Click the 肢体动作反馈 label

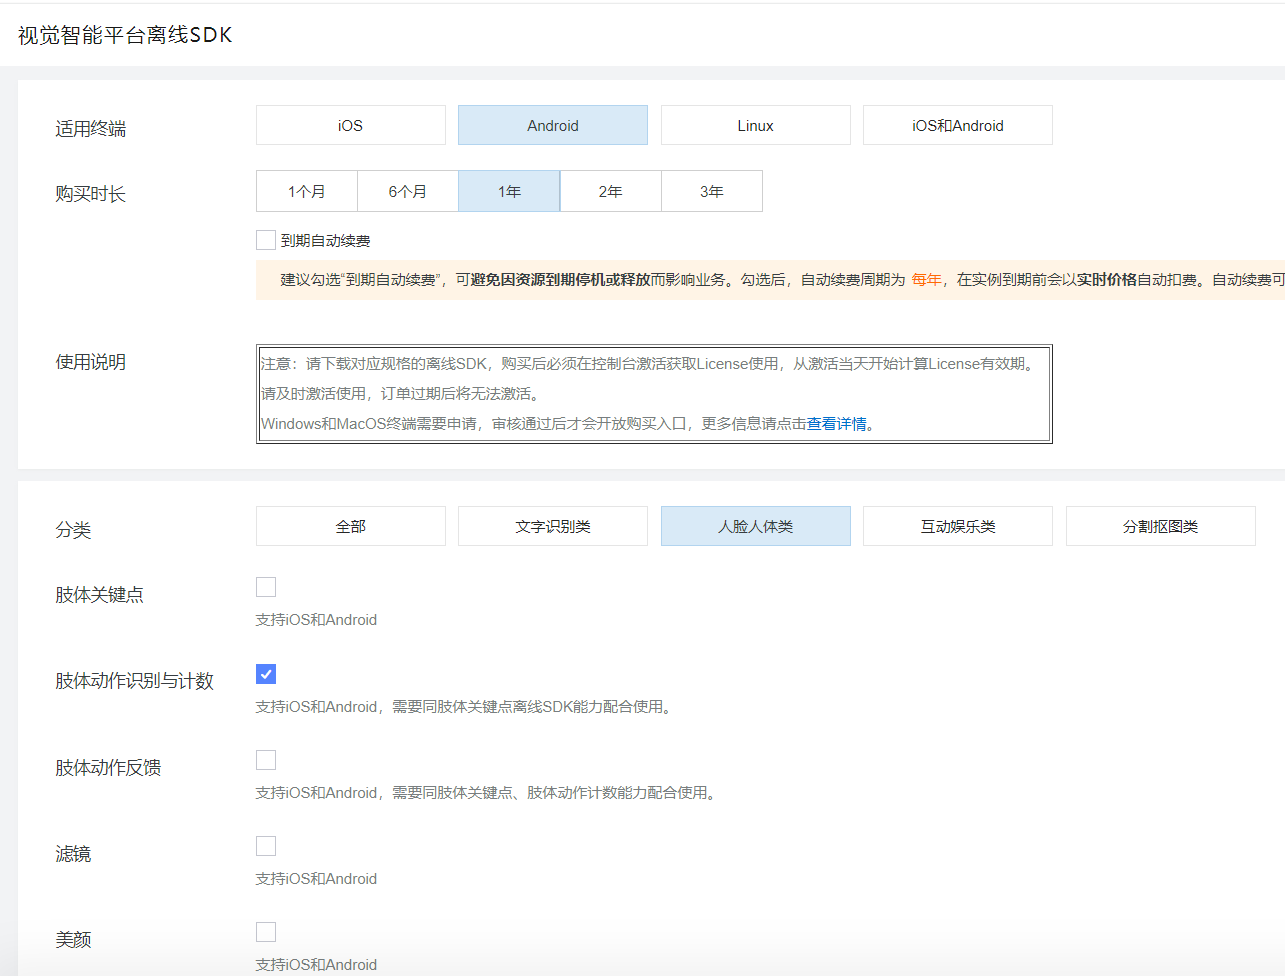pyautogui.click(x=108, y=768)
